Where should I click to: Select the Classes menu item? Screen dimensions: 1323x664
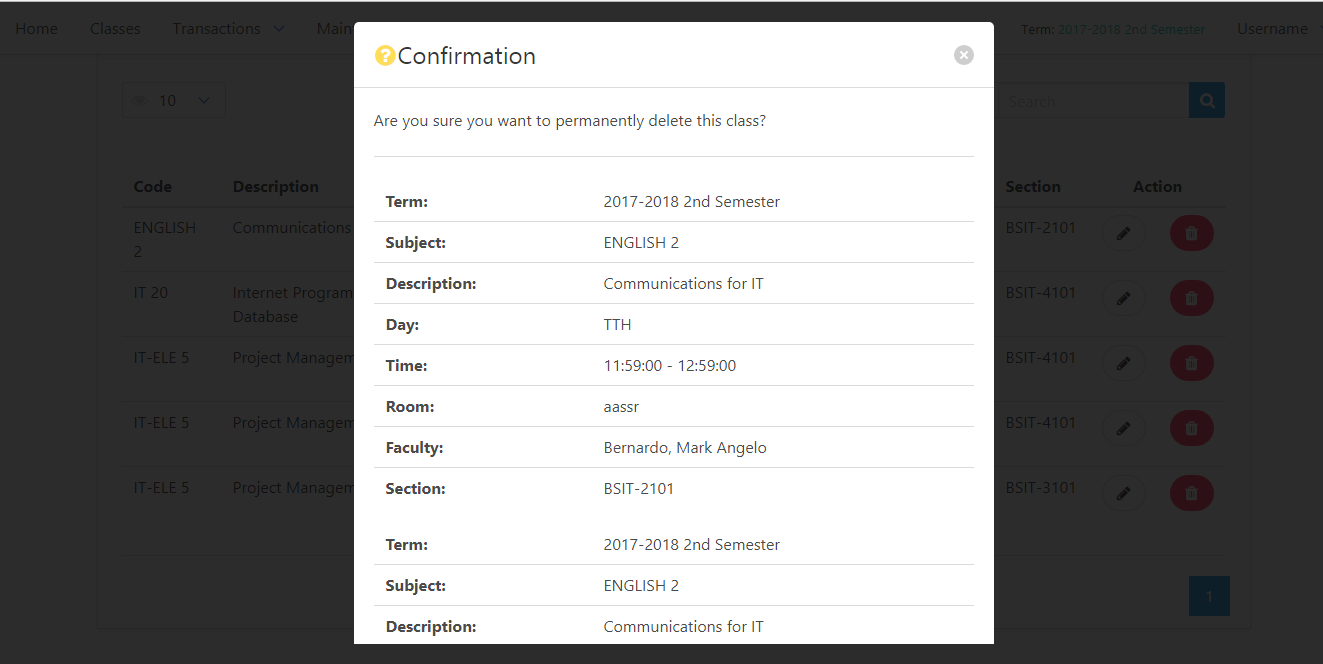(114, 28)
